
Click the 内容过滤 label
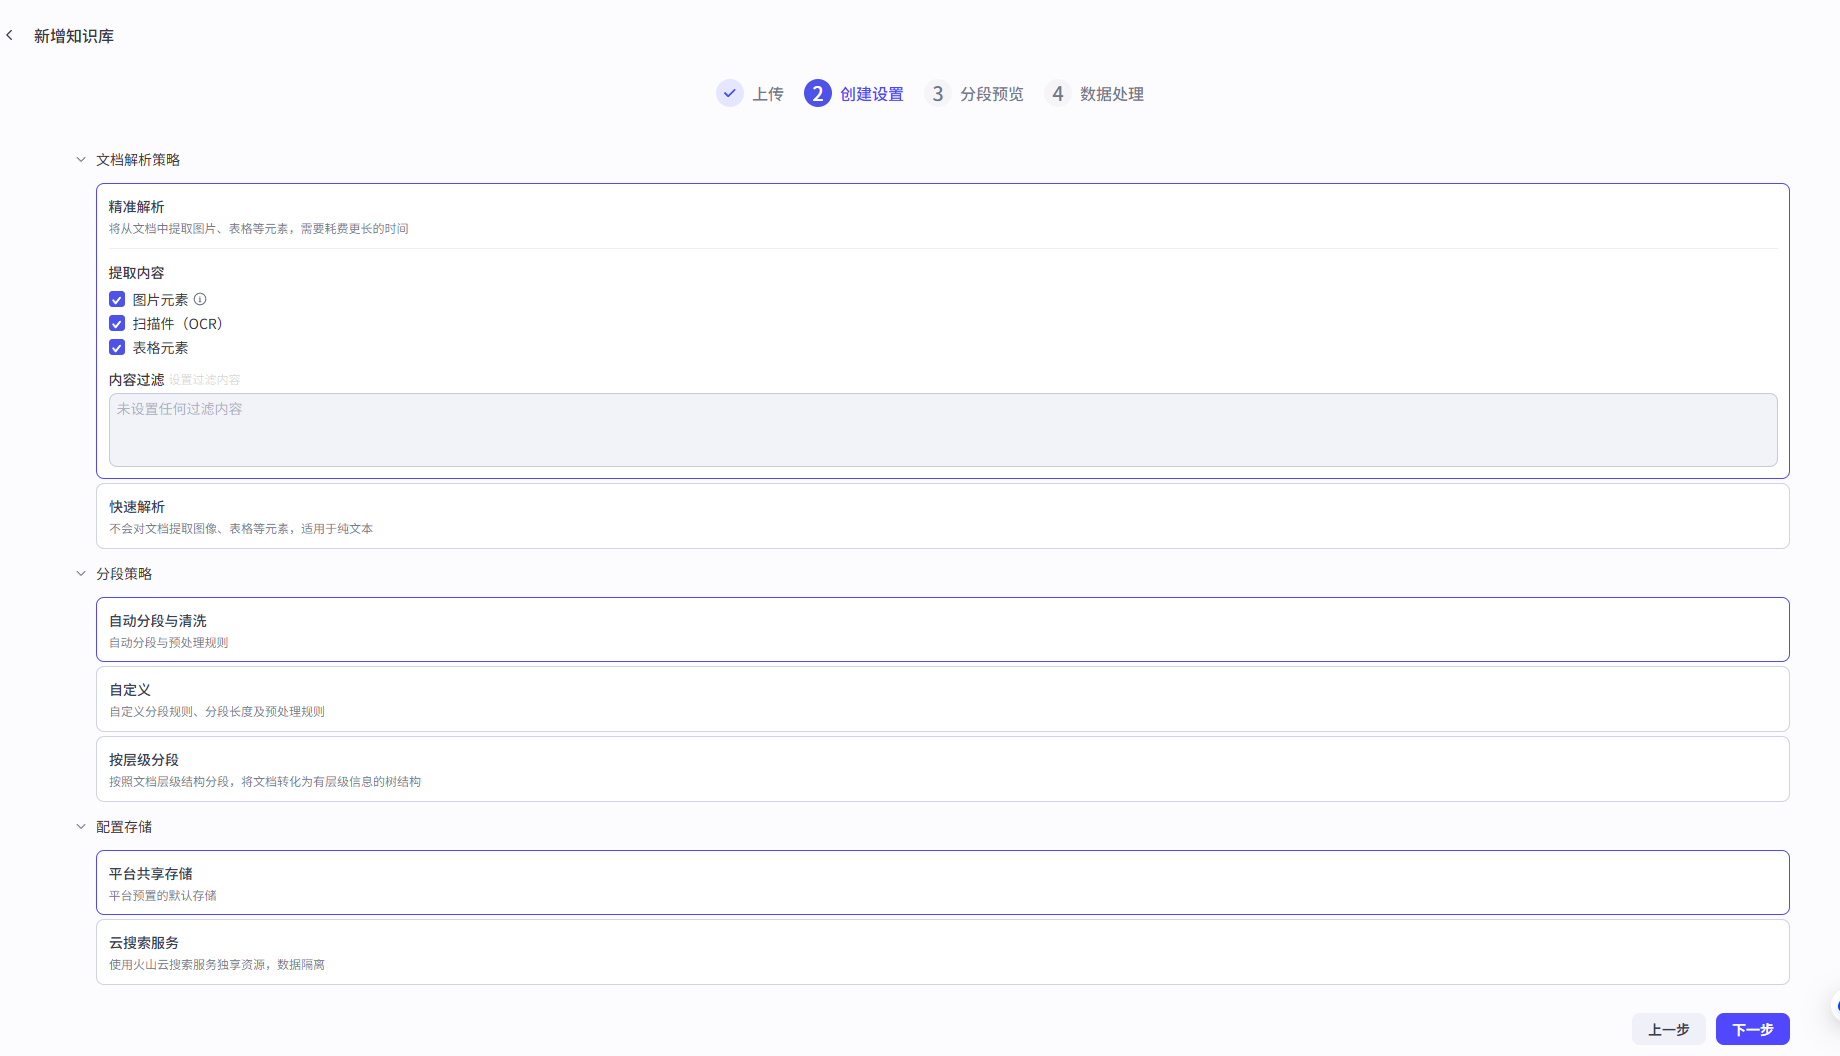pos(137,379)
